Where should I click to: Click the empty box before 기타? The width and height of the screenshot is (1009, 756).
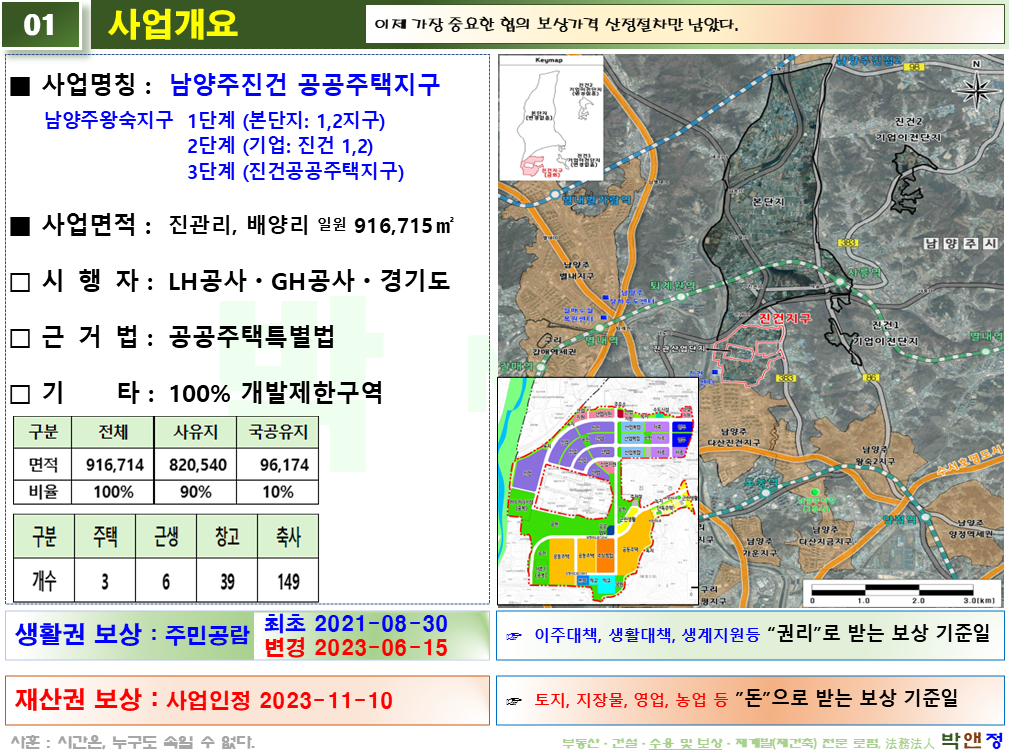(x=20, y=394)
